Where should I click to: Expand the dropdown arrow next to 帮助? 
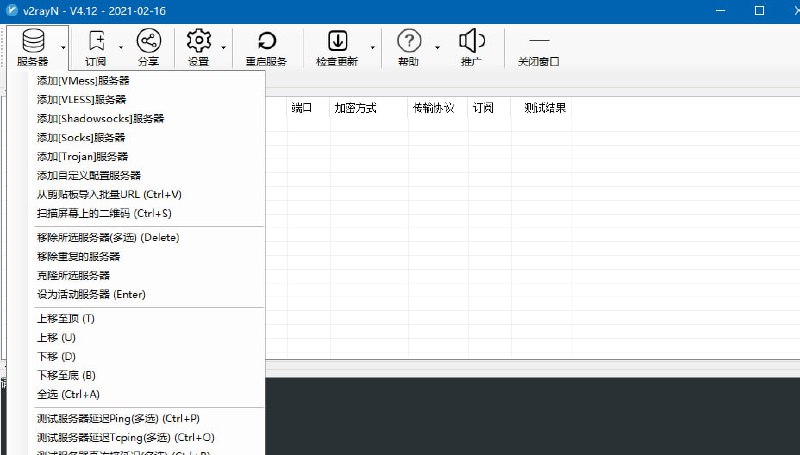pyautogui.click(x=437, y=47)
